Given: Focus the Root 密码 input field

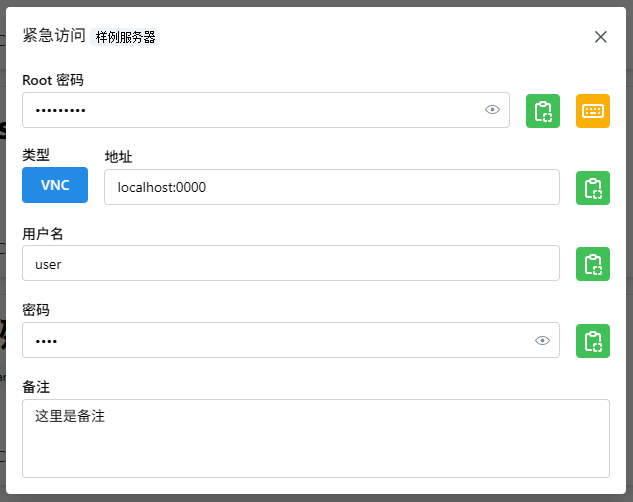Looking at the screenshot, I should (250, 110).
